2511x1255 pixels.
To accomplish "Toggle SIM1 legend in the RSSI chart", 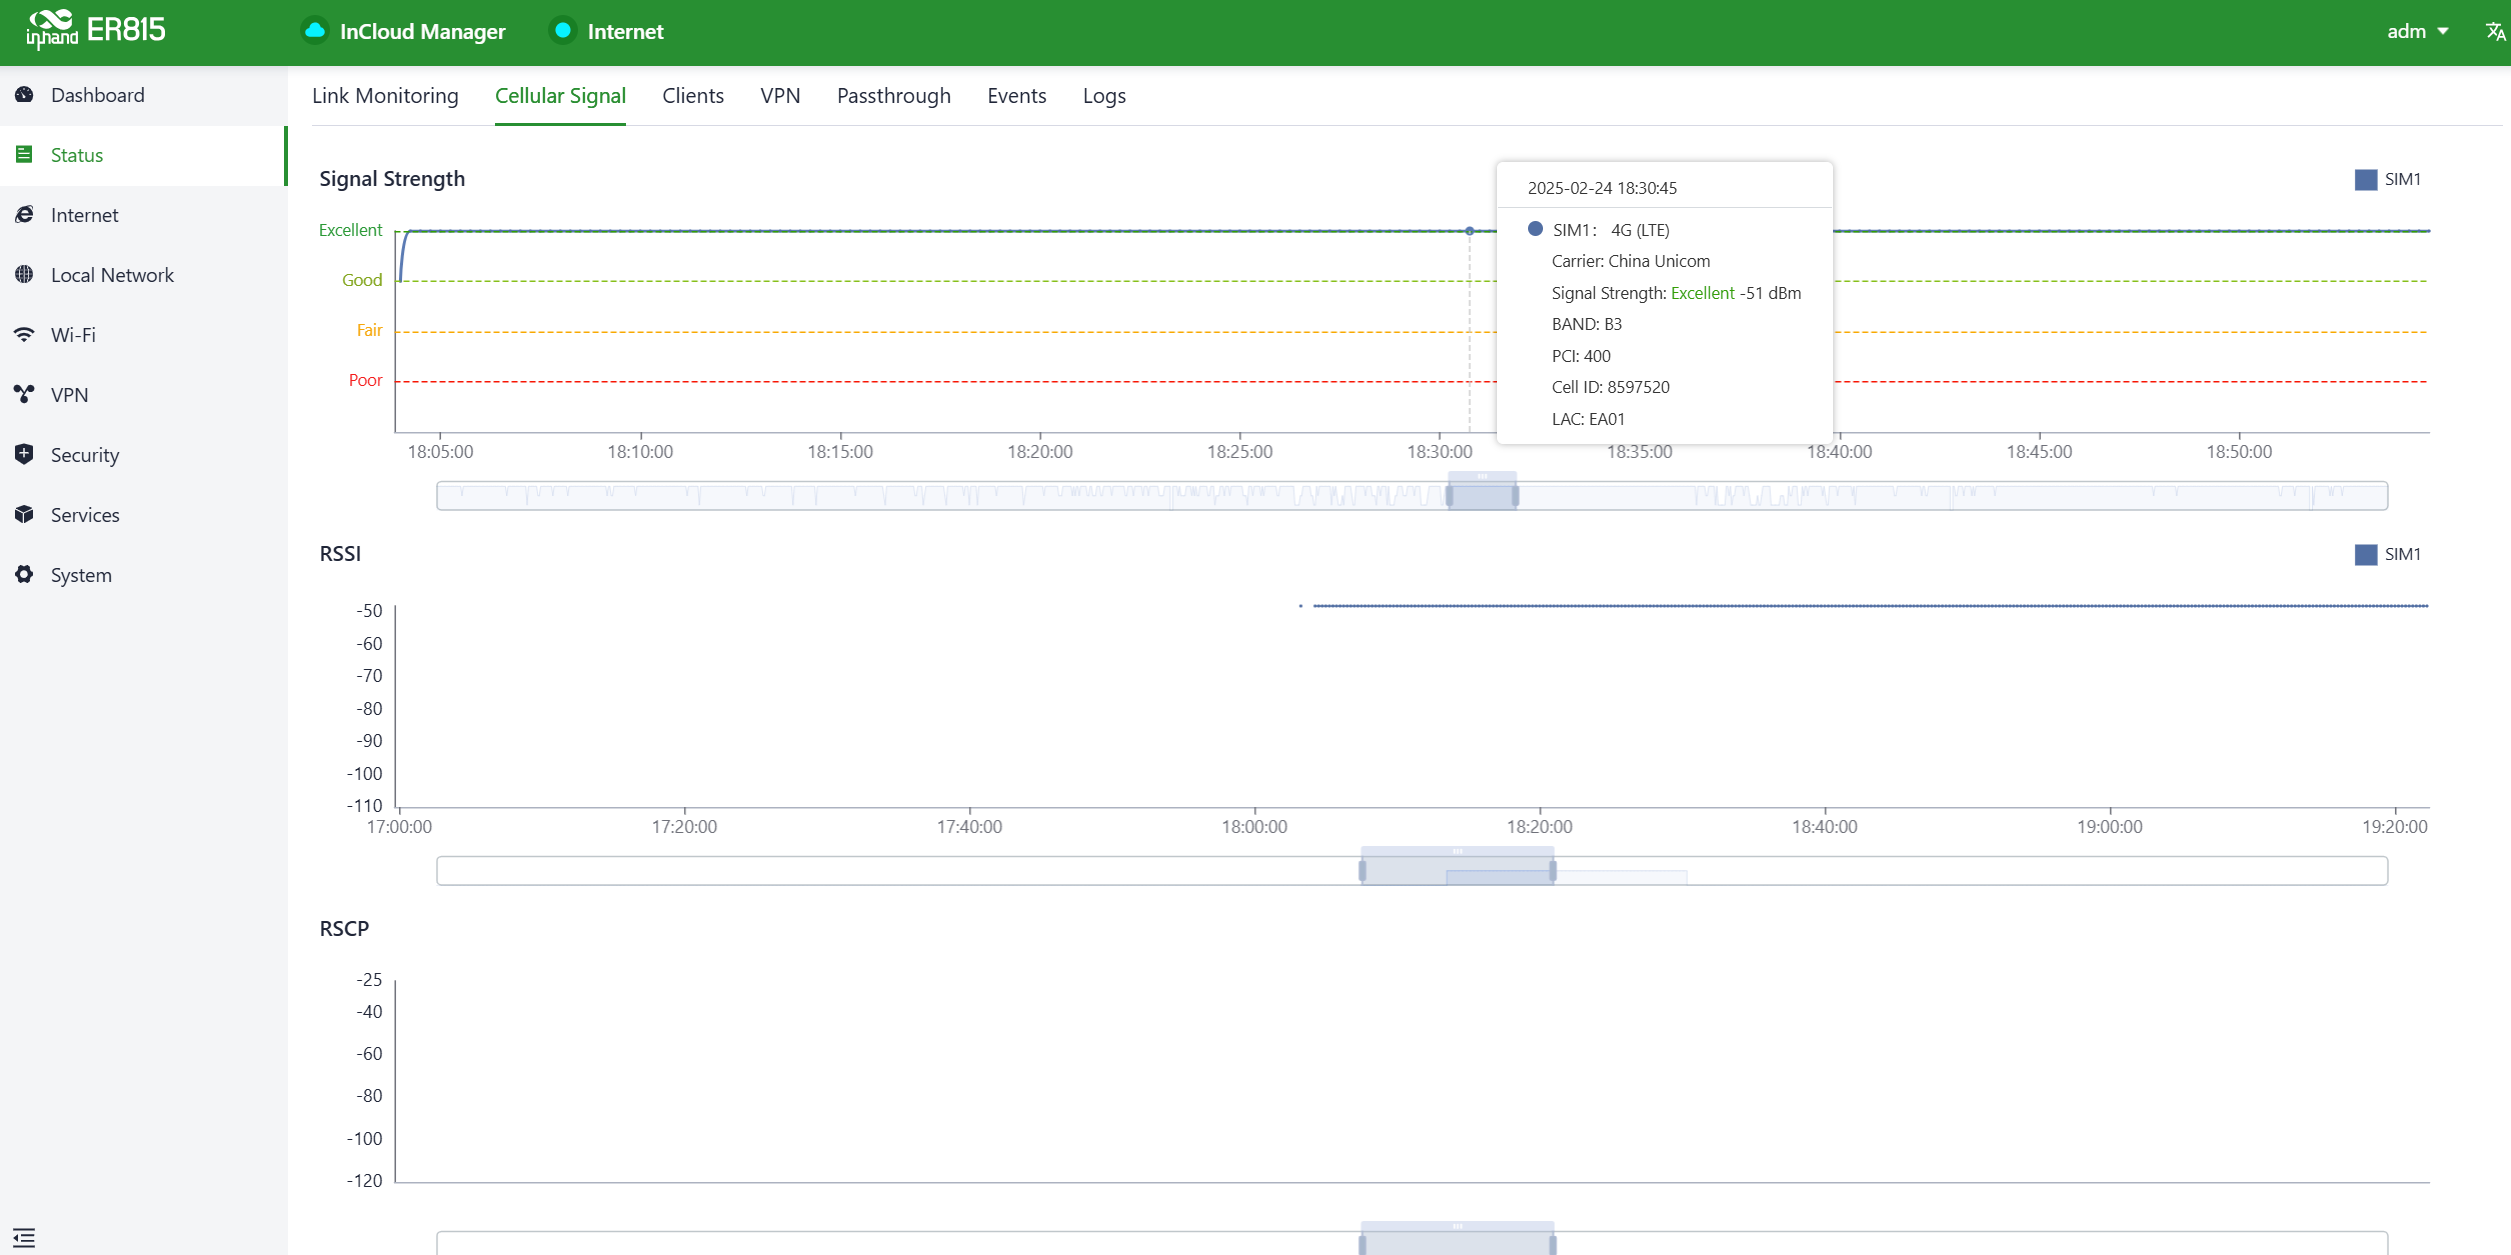I will tap(2388, 555).
